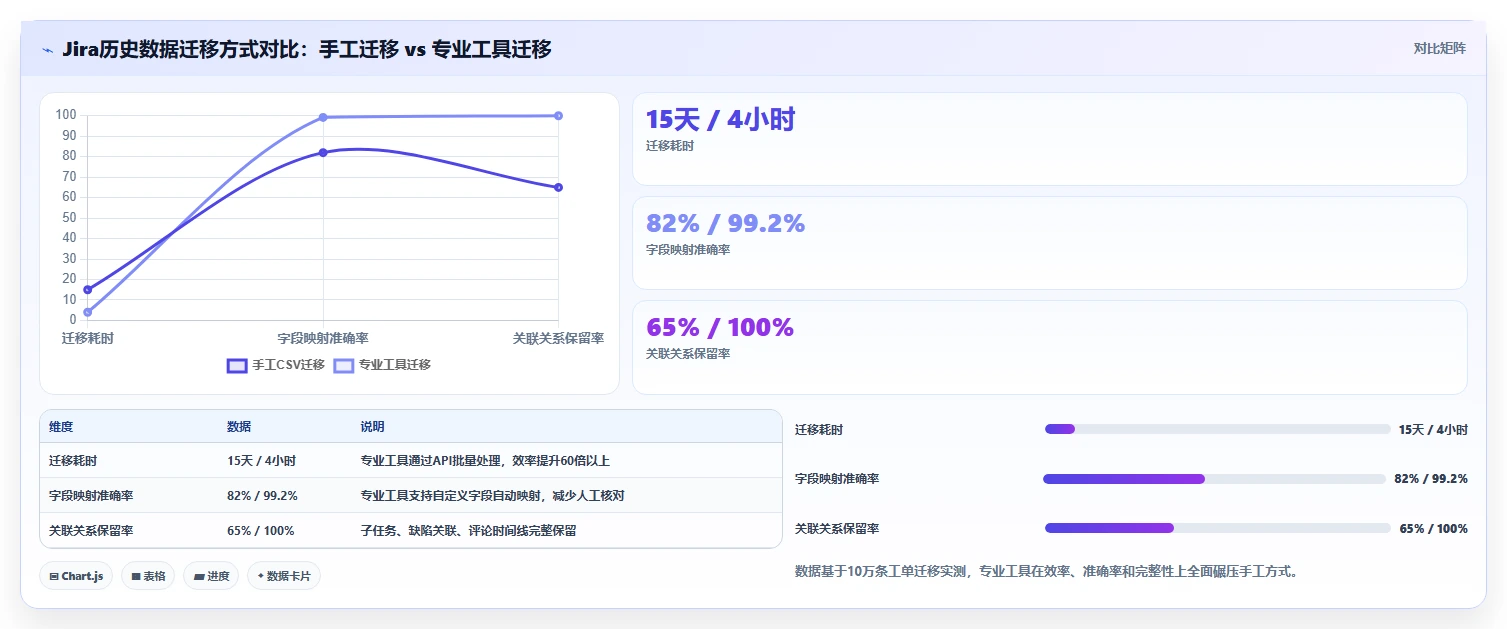Image resolution: width=1507 pixels, height=629 pixels.
Task: Click the 数据 column header
Action: (x=239, y=427)
